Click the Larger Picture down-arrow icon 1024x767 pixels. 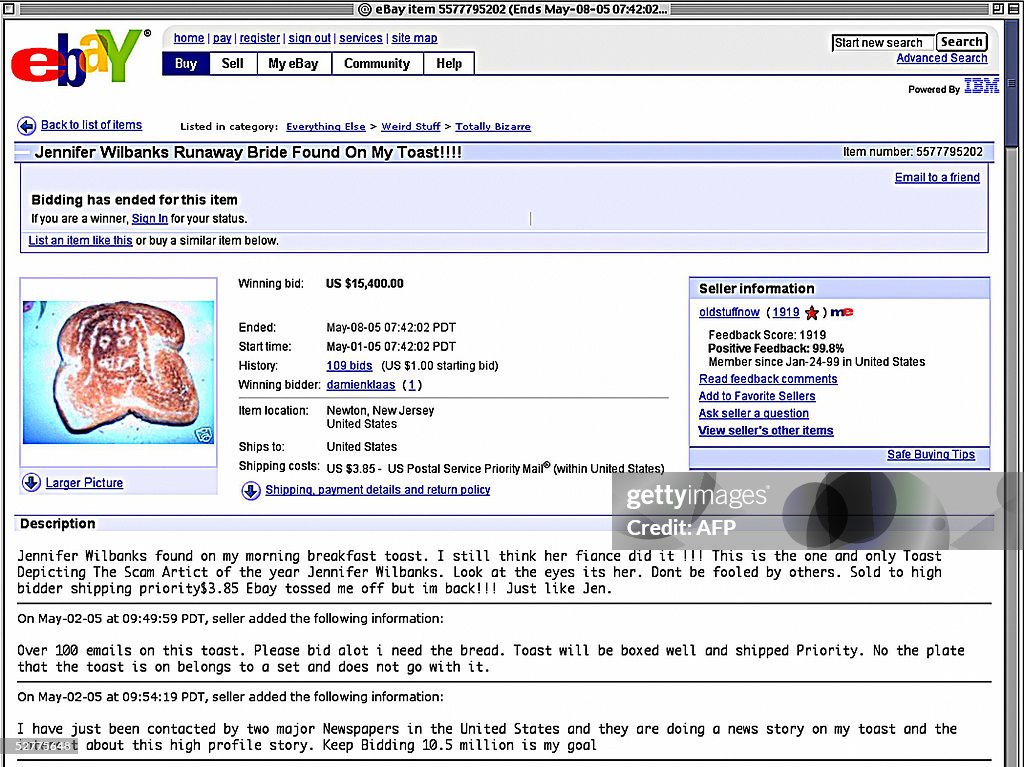[x=31, y=483]
